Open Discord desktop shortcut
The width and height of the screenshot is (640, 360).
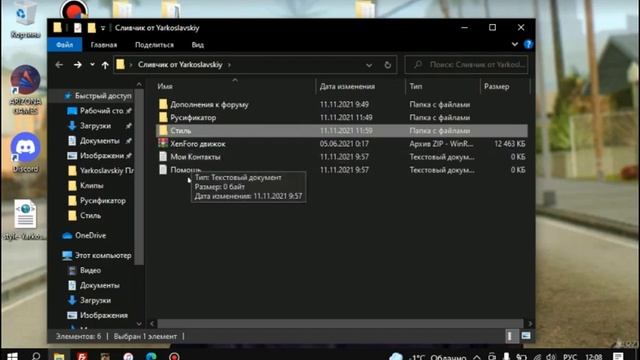tap(25, 153)
